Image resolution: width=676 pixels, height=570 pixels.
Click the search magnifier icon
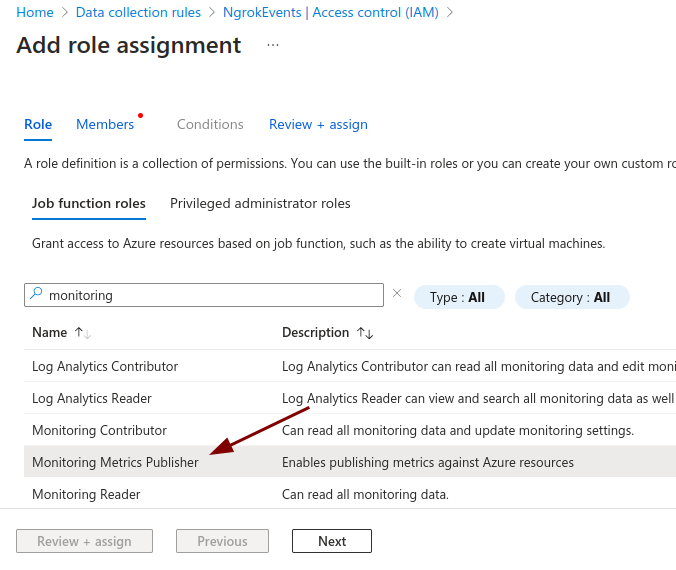[36, 295]
